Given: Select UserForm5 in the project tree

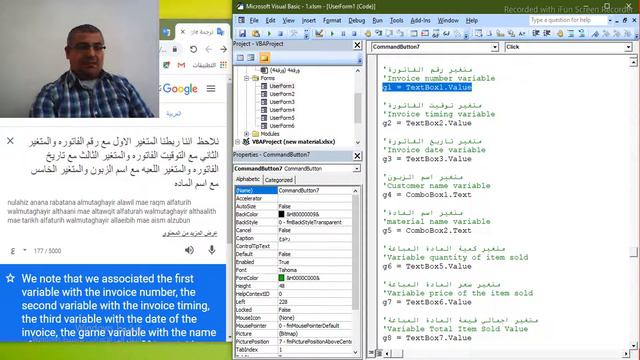Looking at the screenshot, I should (282, 118).
